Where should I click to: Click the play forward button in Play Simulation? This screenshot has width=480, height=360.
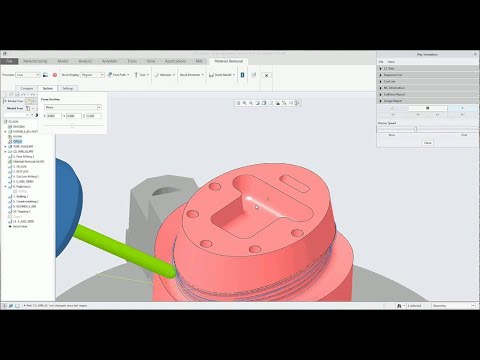463,108
